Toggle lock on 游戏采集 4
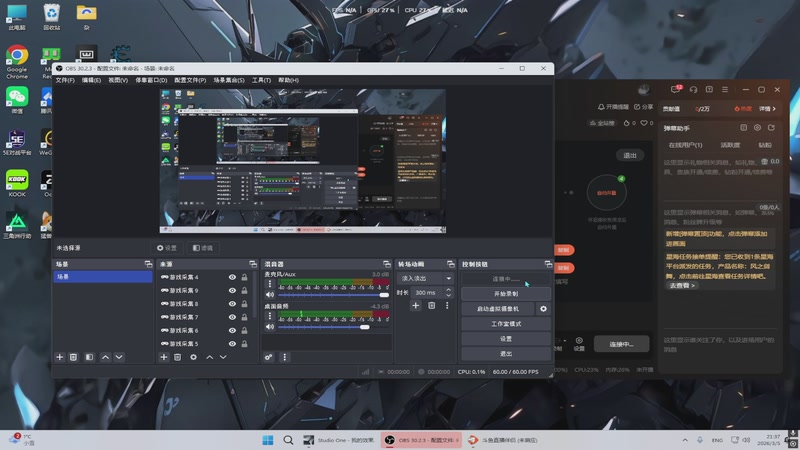 click(x=244, y=277)
